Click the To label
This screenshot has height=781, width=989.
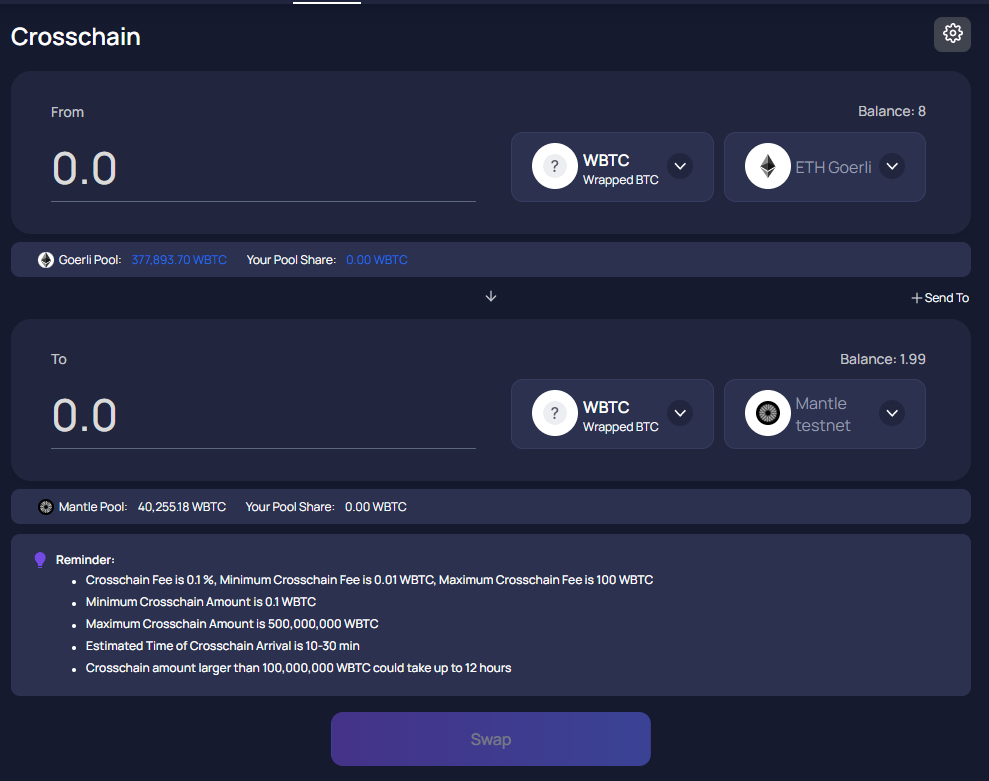point(59,359)
